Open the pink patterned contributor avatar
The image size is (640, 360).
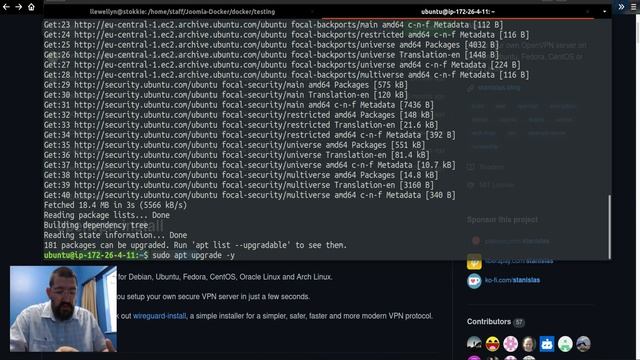[511, 344]
